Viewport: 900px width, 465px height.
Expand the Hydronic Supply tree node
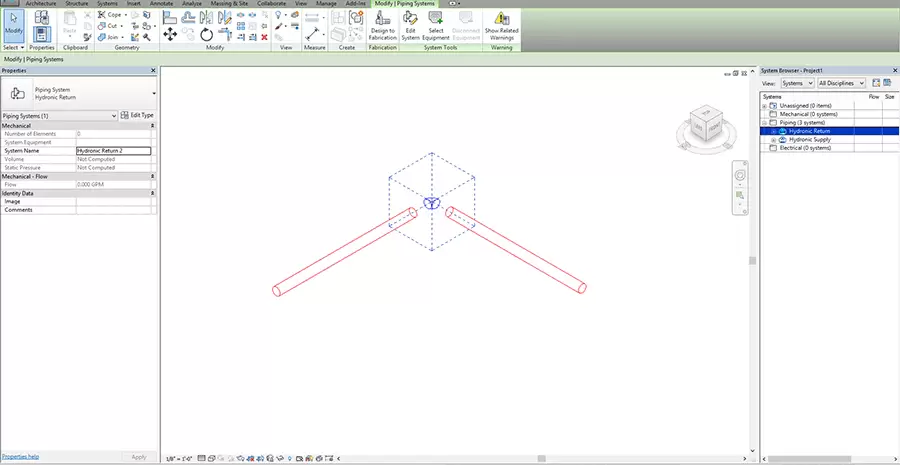(773, 140)
